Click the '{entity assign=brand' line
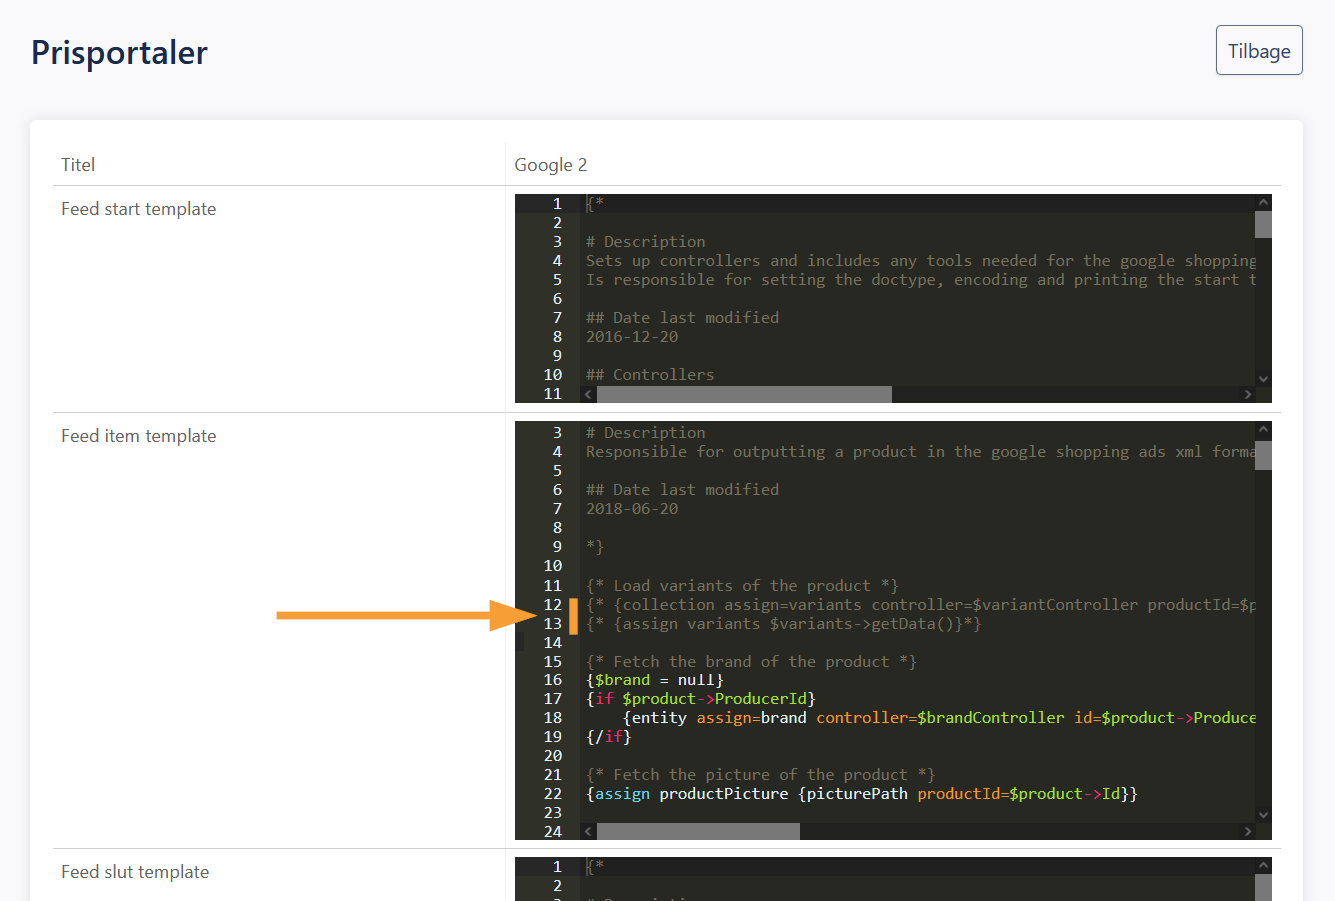Image resolution: width=1335 pixels, height=901 pixels. tap(939, 718)
